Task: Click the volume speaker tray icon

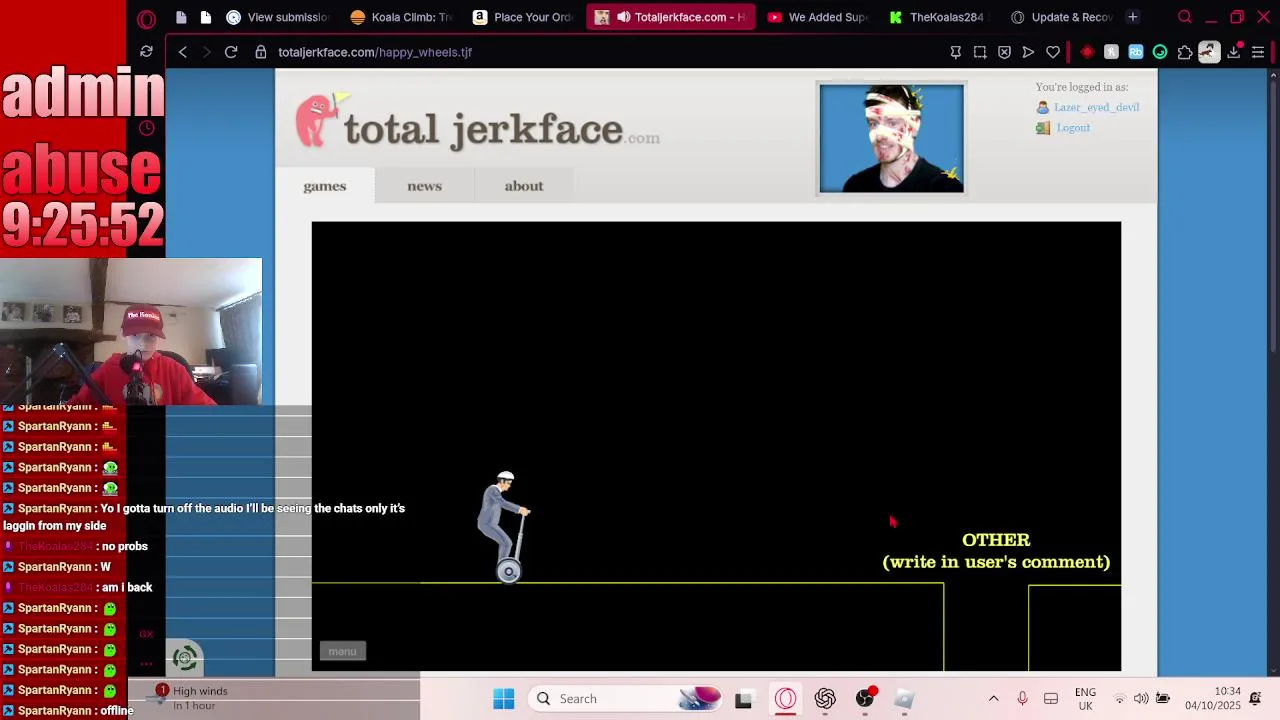Action: tap(1141, 698)
